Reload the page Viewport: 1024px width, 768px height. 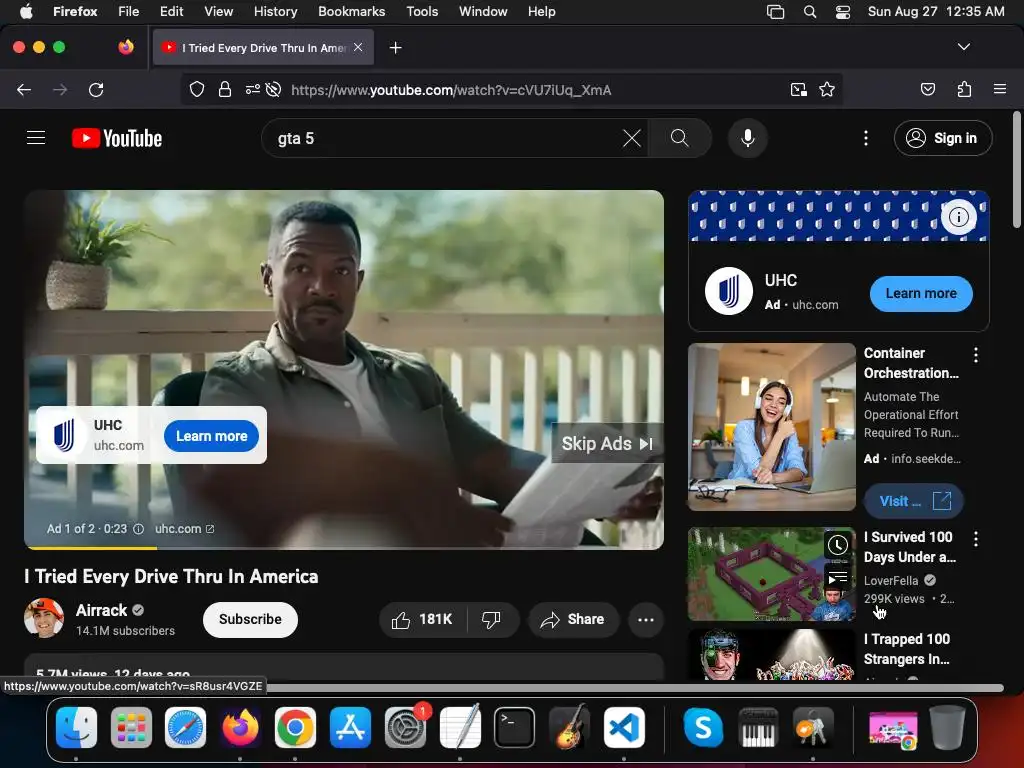pyautogui.click(x=96, y=89)
